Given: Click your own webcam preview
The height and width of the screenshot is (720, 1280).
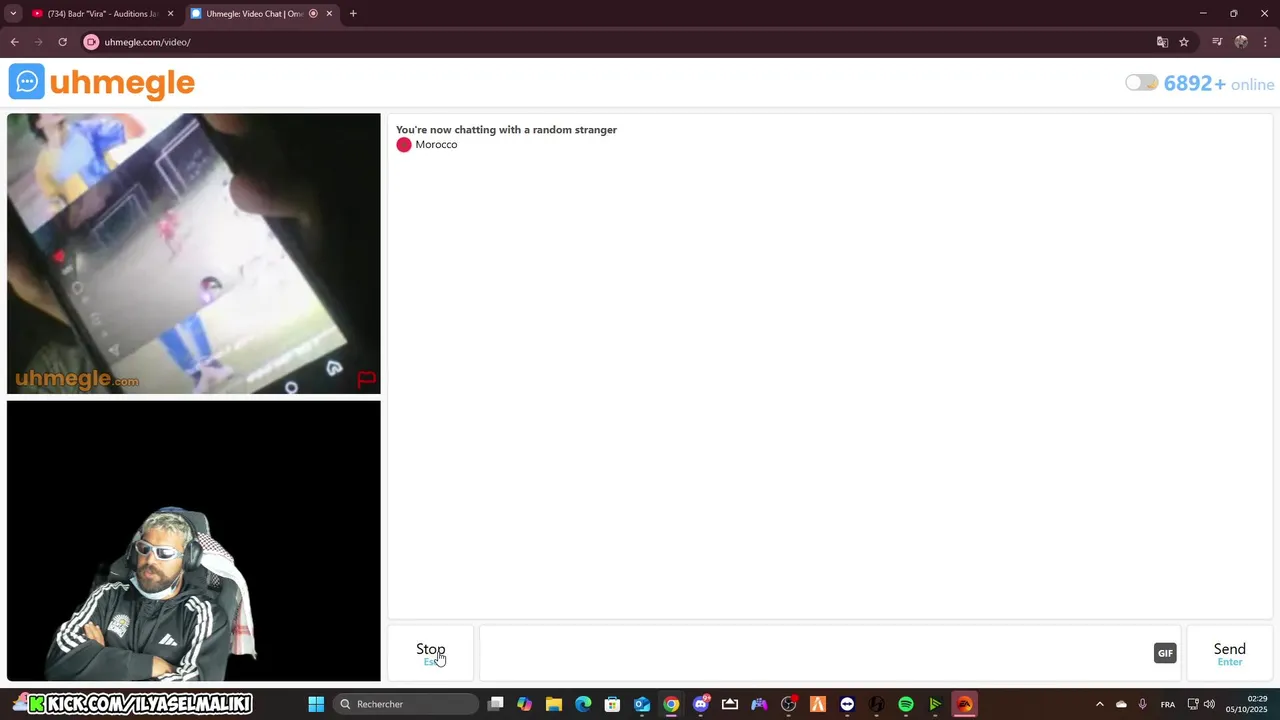Looking at the screenshot, I should point(194,541).
